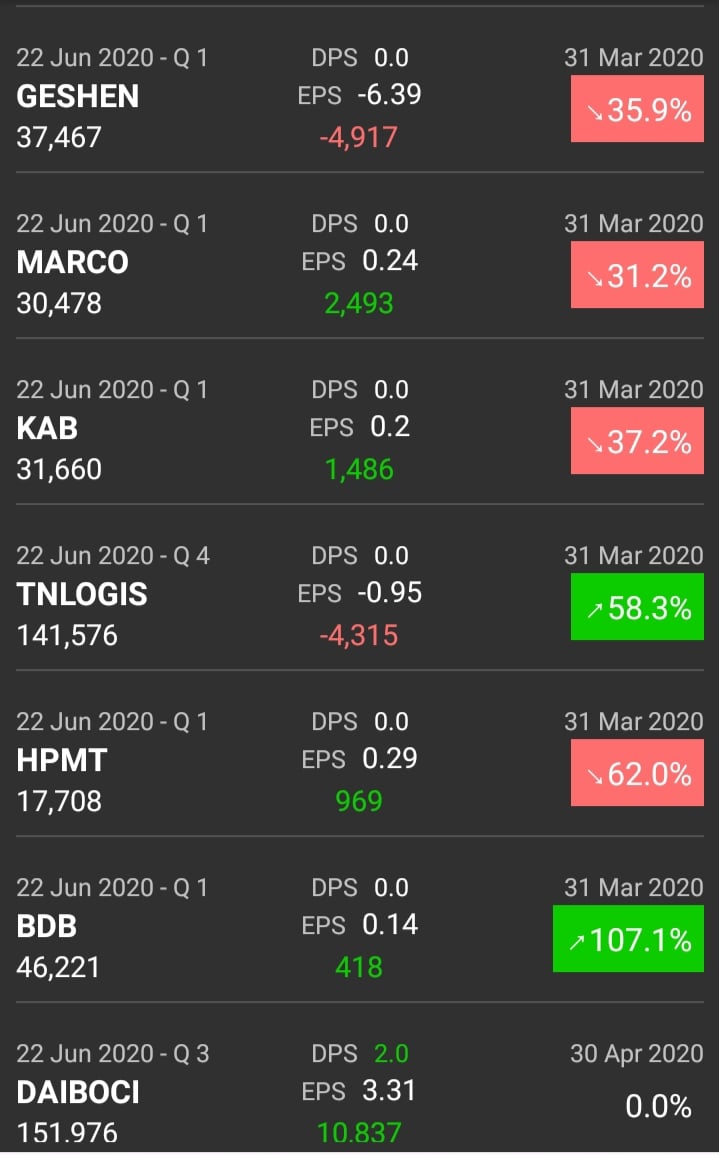
Task: Click MARCO net profit figure 2,493
Action: [358, 303]
